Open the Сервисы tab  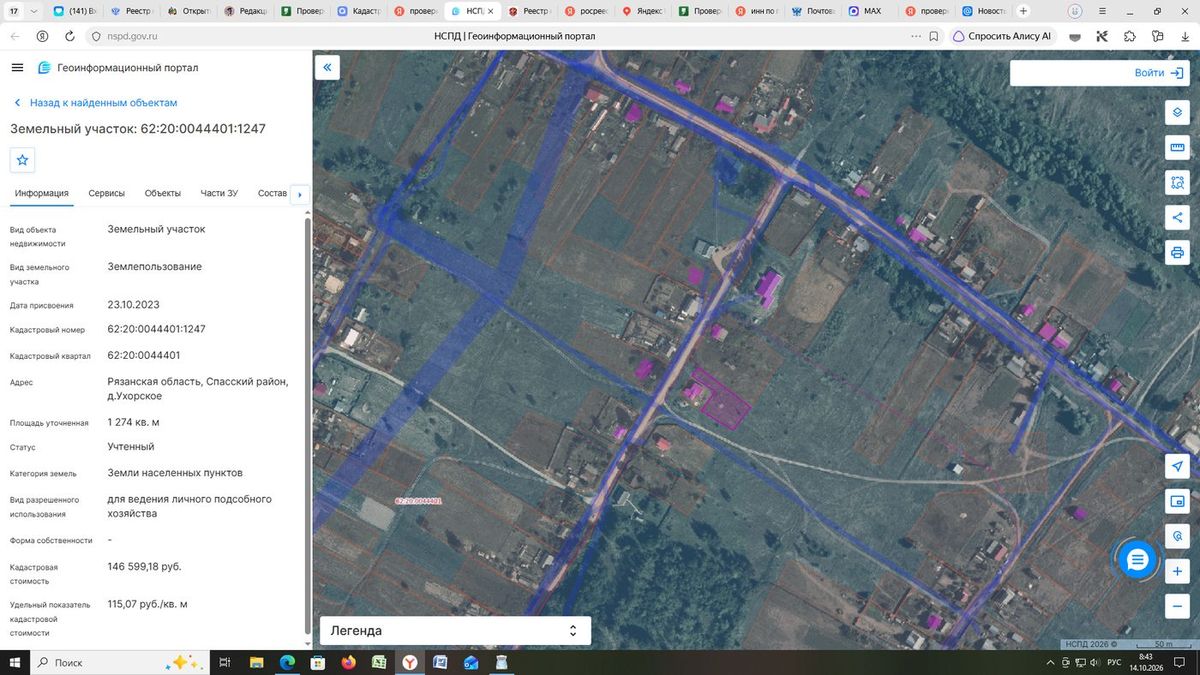(x=107, y=193)
